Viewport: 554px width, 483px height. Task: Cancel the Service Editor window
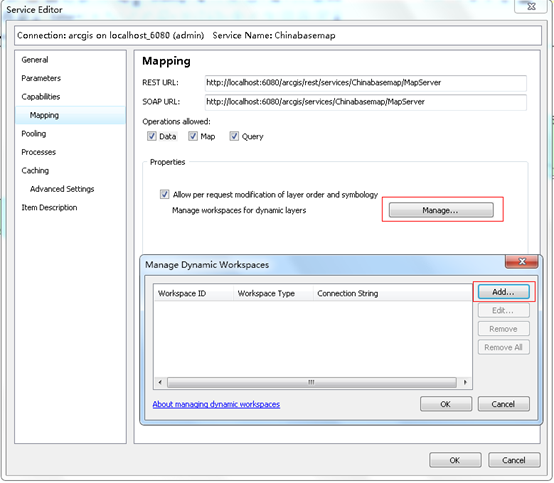[514, 460]
